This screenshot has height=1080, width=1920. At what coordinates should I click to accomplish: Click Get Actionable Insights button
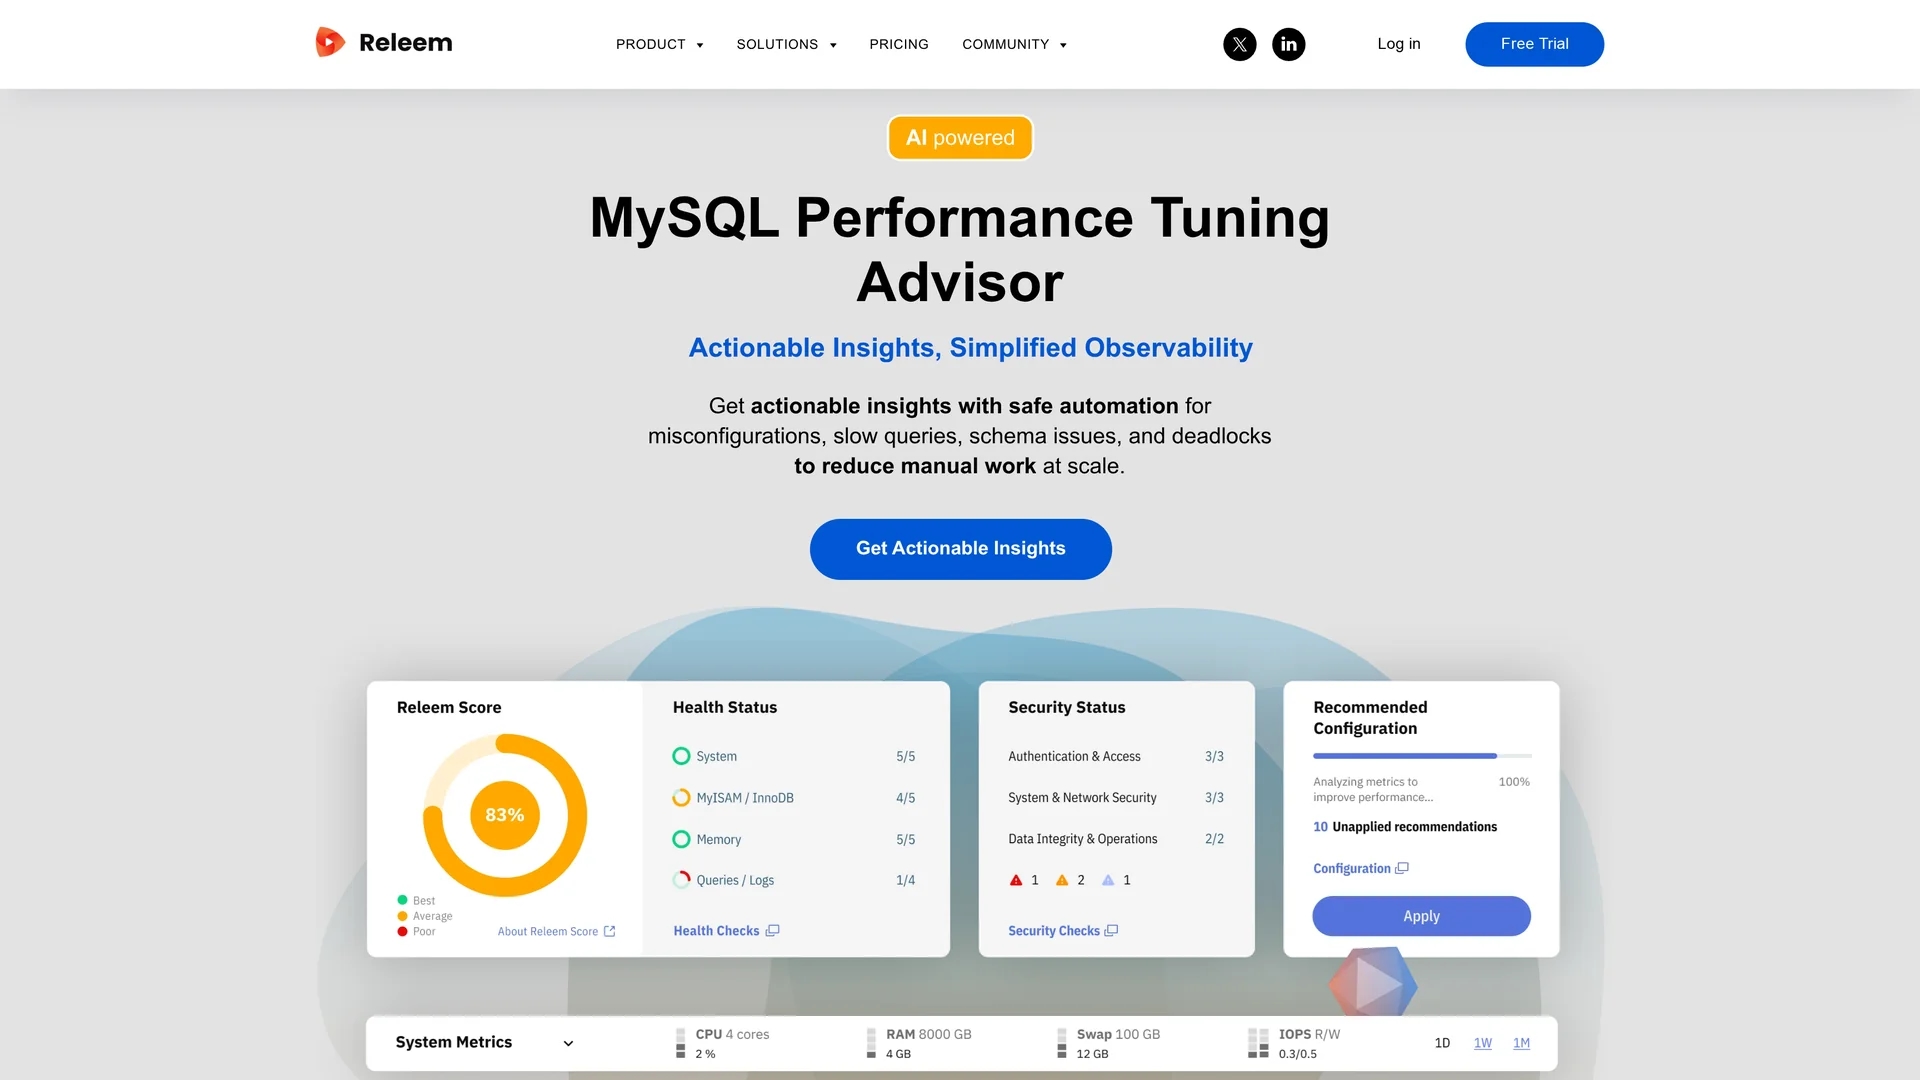960,549
